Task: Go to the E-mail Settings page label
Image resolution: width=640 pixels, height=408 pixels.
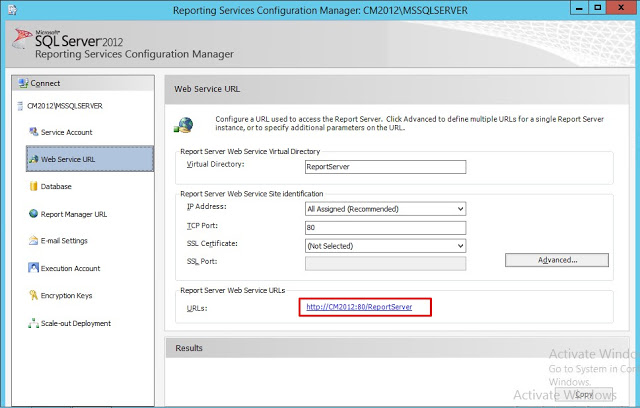Action: click(64, 241)
